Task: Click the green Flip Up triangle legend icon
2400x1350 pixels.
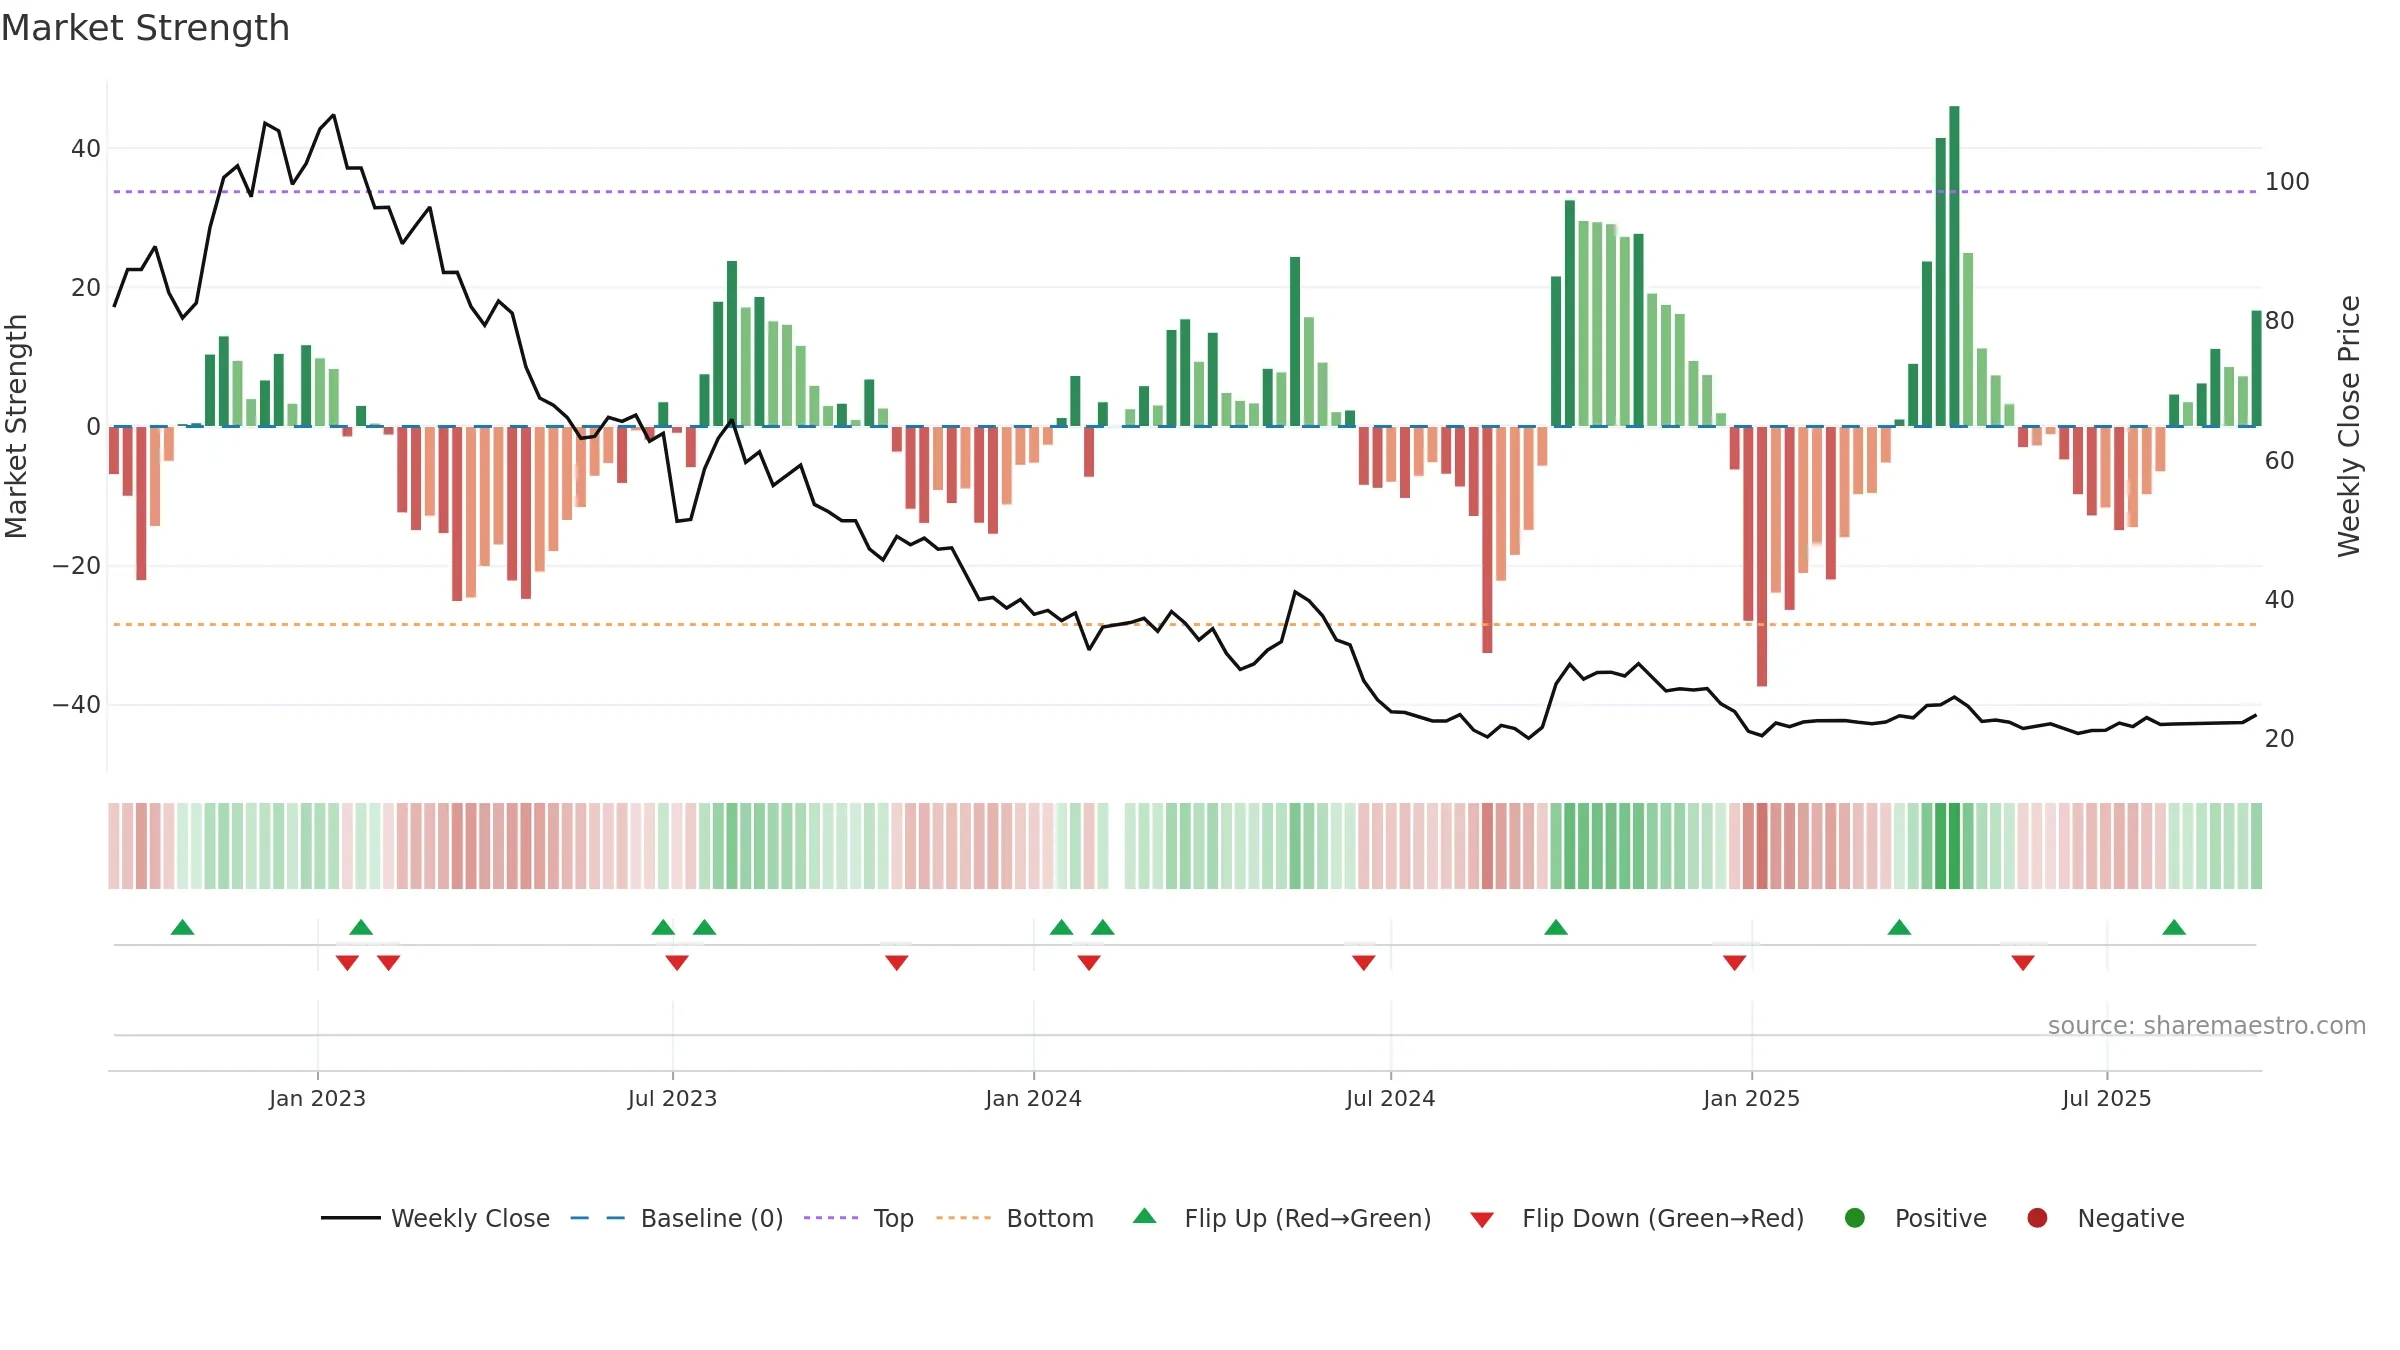Action: click(1145, 1216)
